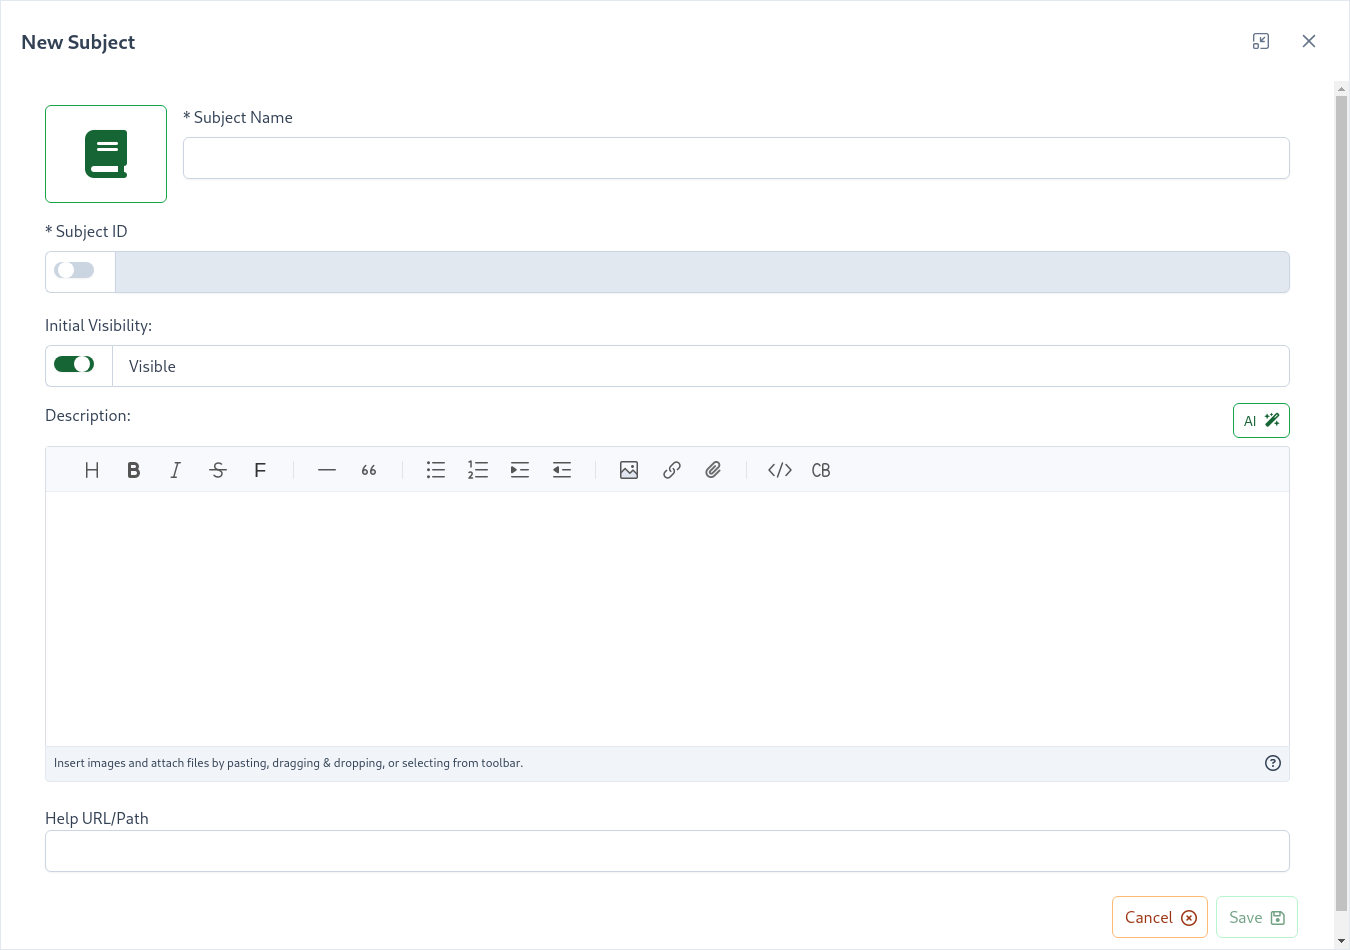Apply italic formatting in the editor
1350x950 pixels.
176,470
